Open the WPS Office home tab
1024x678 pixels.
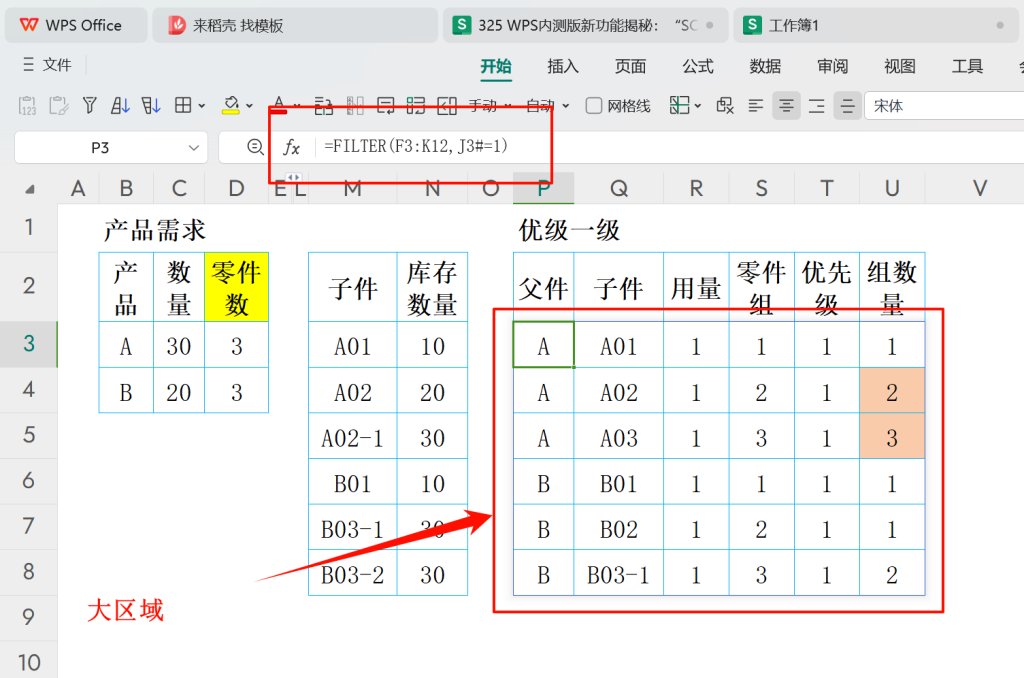[75, 25]
